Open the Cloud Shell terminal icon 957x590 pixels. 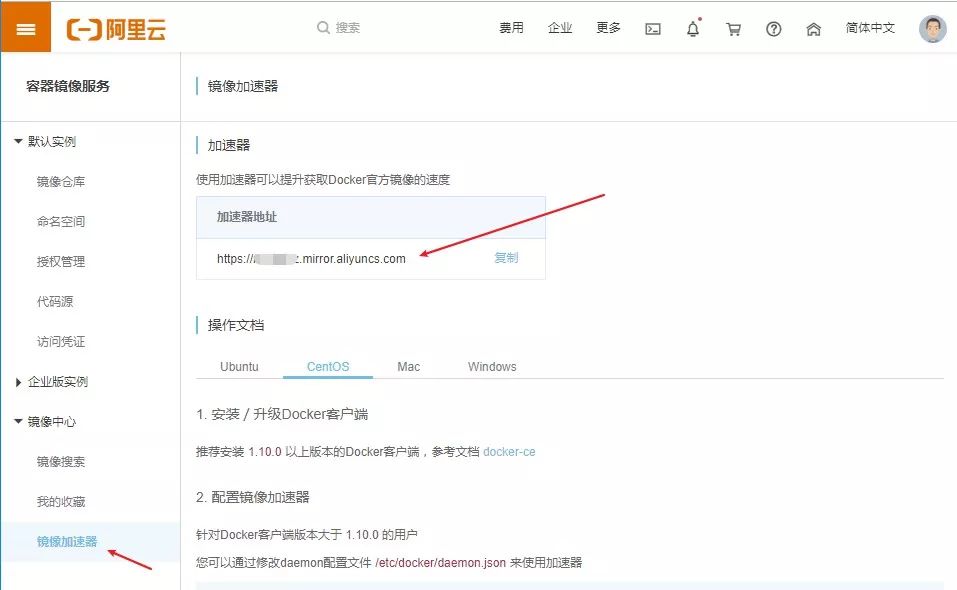652,29
